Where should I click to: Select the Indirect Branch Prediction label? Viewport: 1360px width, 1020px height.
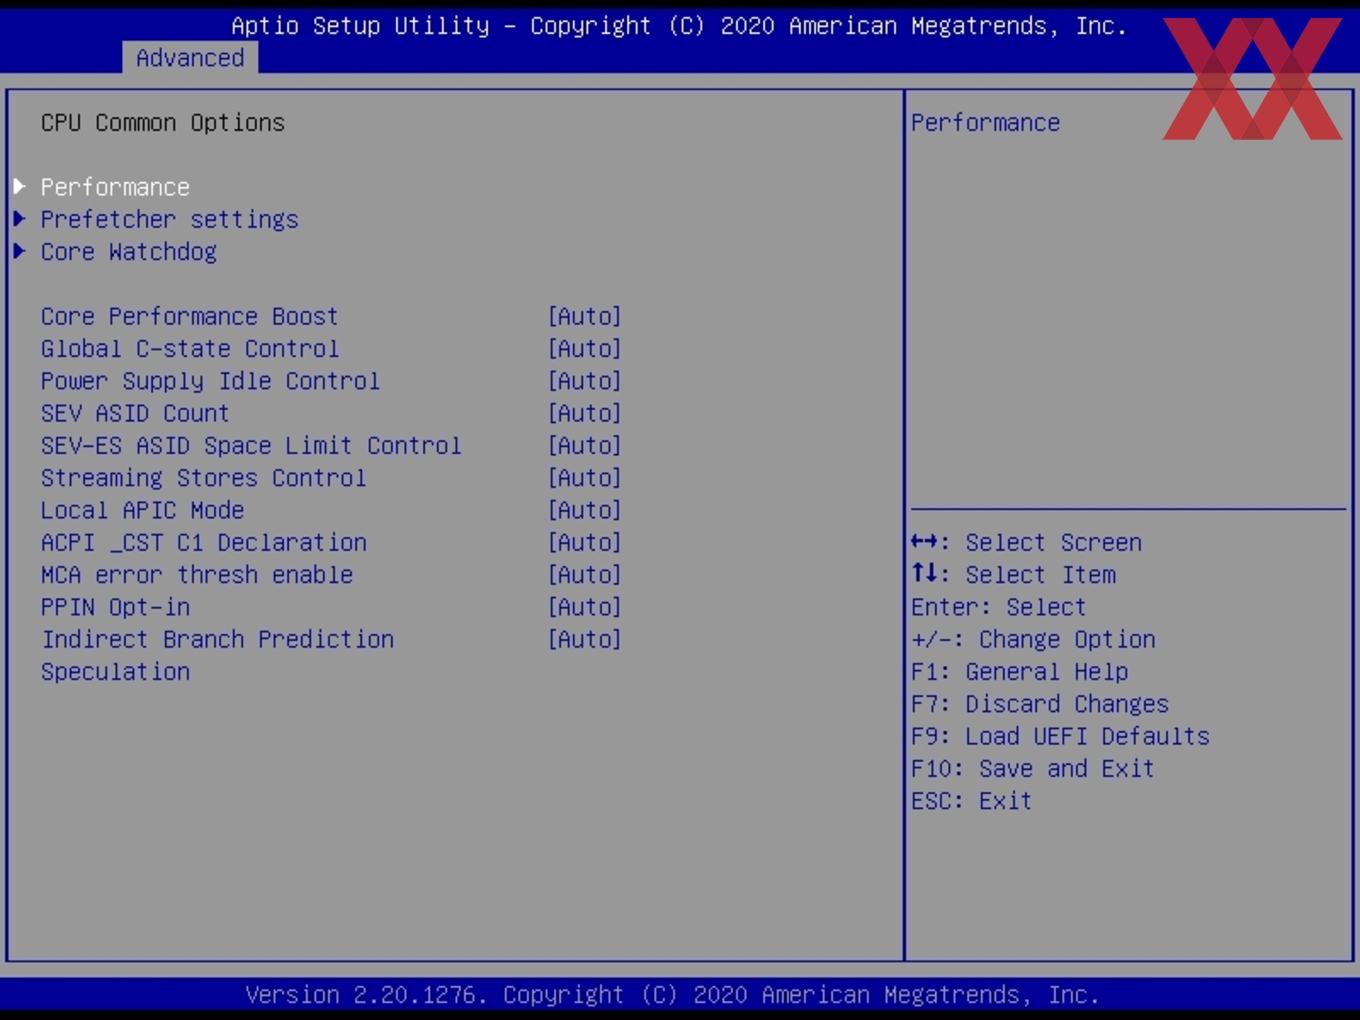(x=217, y=639)
